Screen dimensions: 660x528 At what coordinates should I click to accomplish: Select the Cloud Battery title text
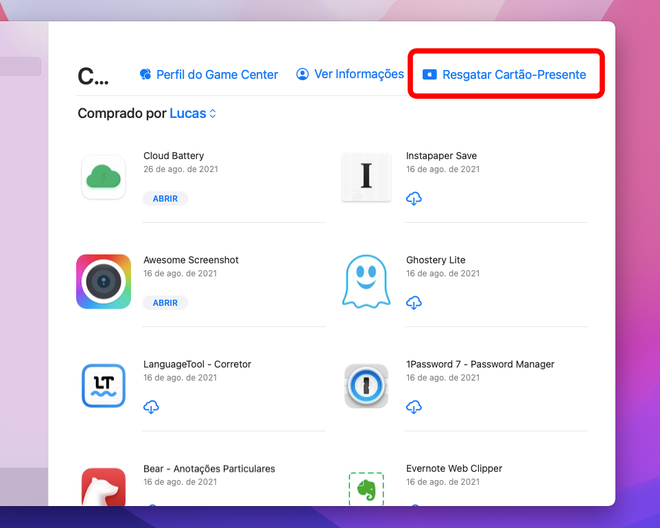coord(173,156)
